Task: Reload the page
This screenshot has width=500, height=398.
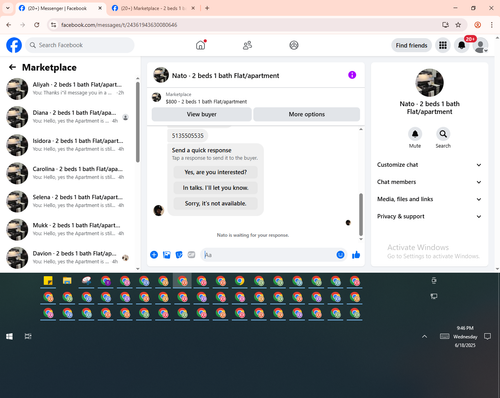Action: click(x=37, y=25)
